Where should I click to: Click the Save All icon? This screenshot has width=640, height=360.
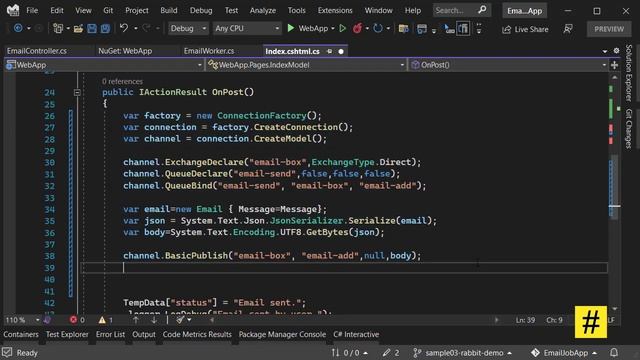coord(105,29)
